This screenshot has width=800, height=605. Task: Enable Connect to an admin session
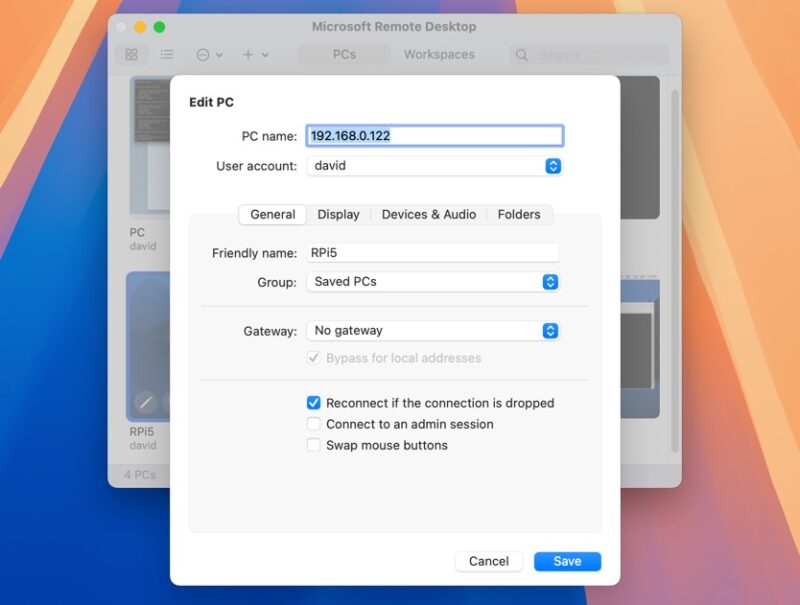point(316,424)
